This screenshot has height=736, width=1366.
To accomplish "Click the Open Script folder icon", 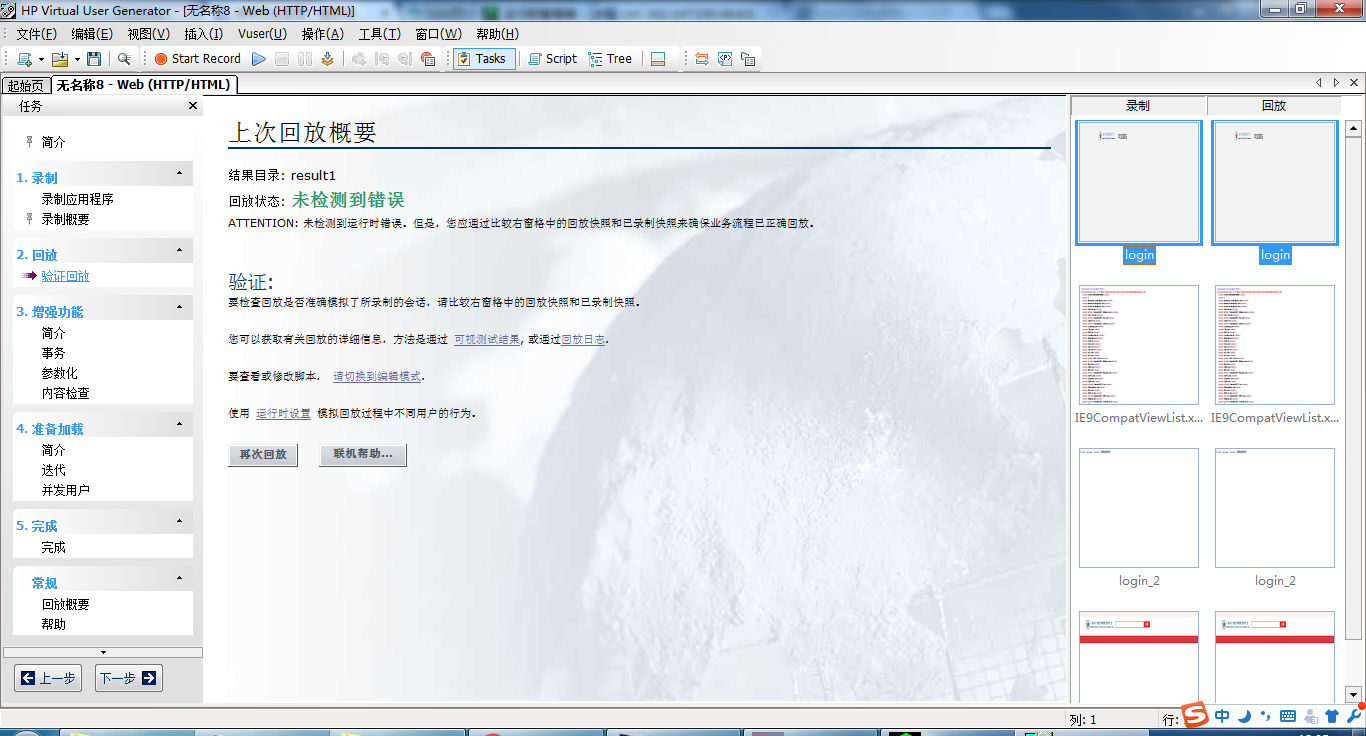I will [60, 59].
